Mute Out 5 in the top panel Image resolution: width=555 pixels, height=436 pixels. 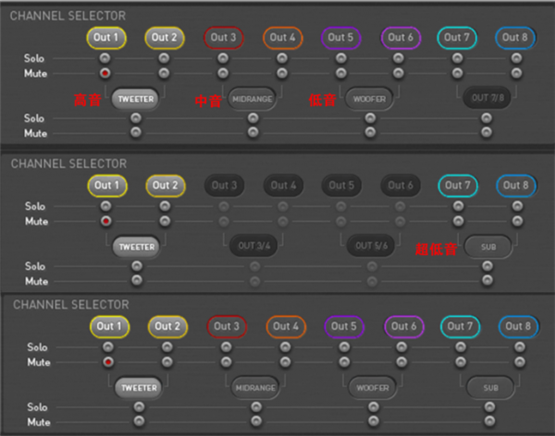[341, 73]
